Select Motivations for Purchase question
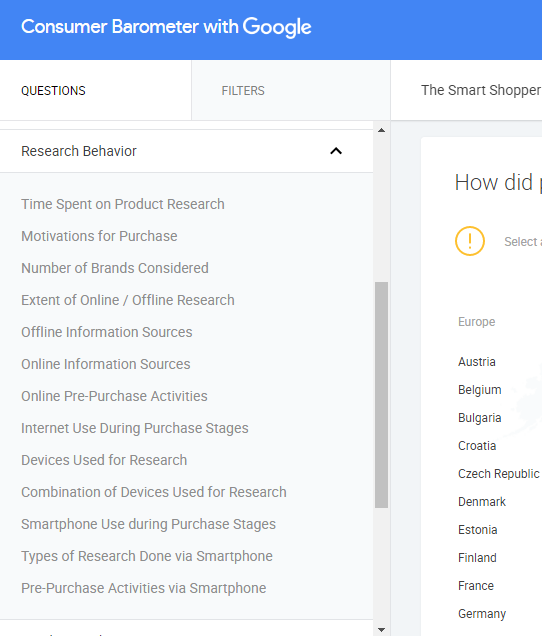Viewport: 542px width, 636px height. click(99, 236)
